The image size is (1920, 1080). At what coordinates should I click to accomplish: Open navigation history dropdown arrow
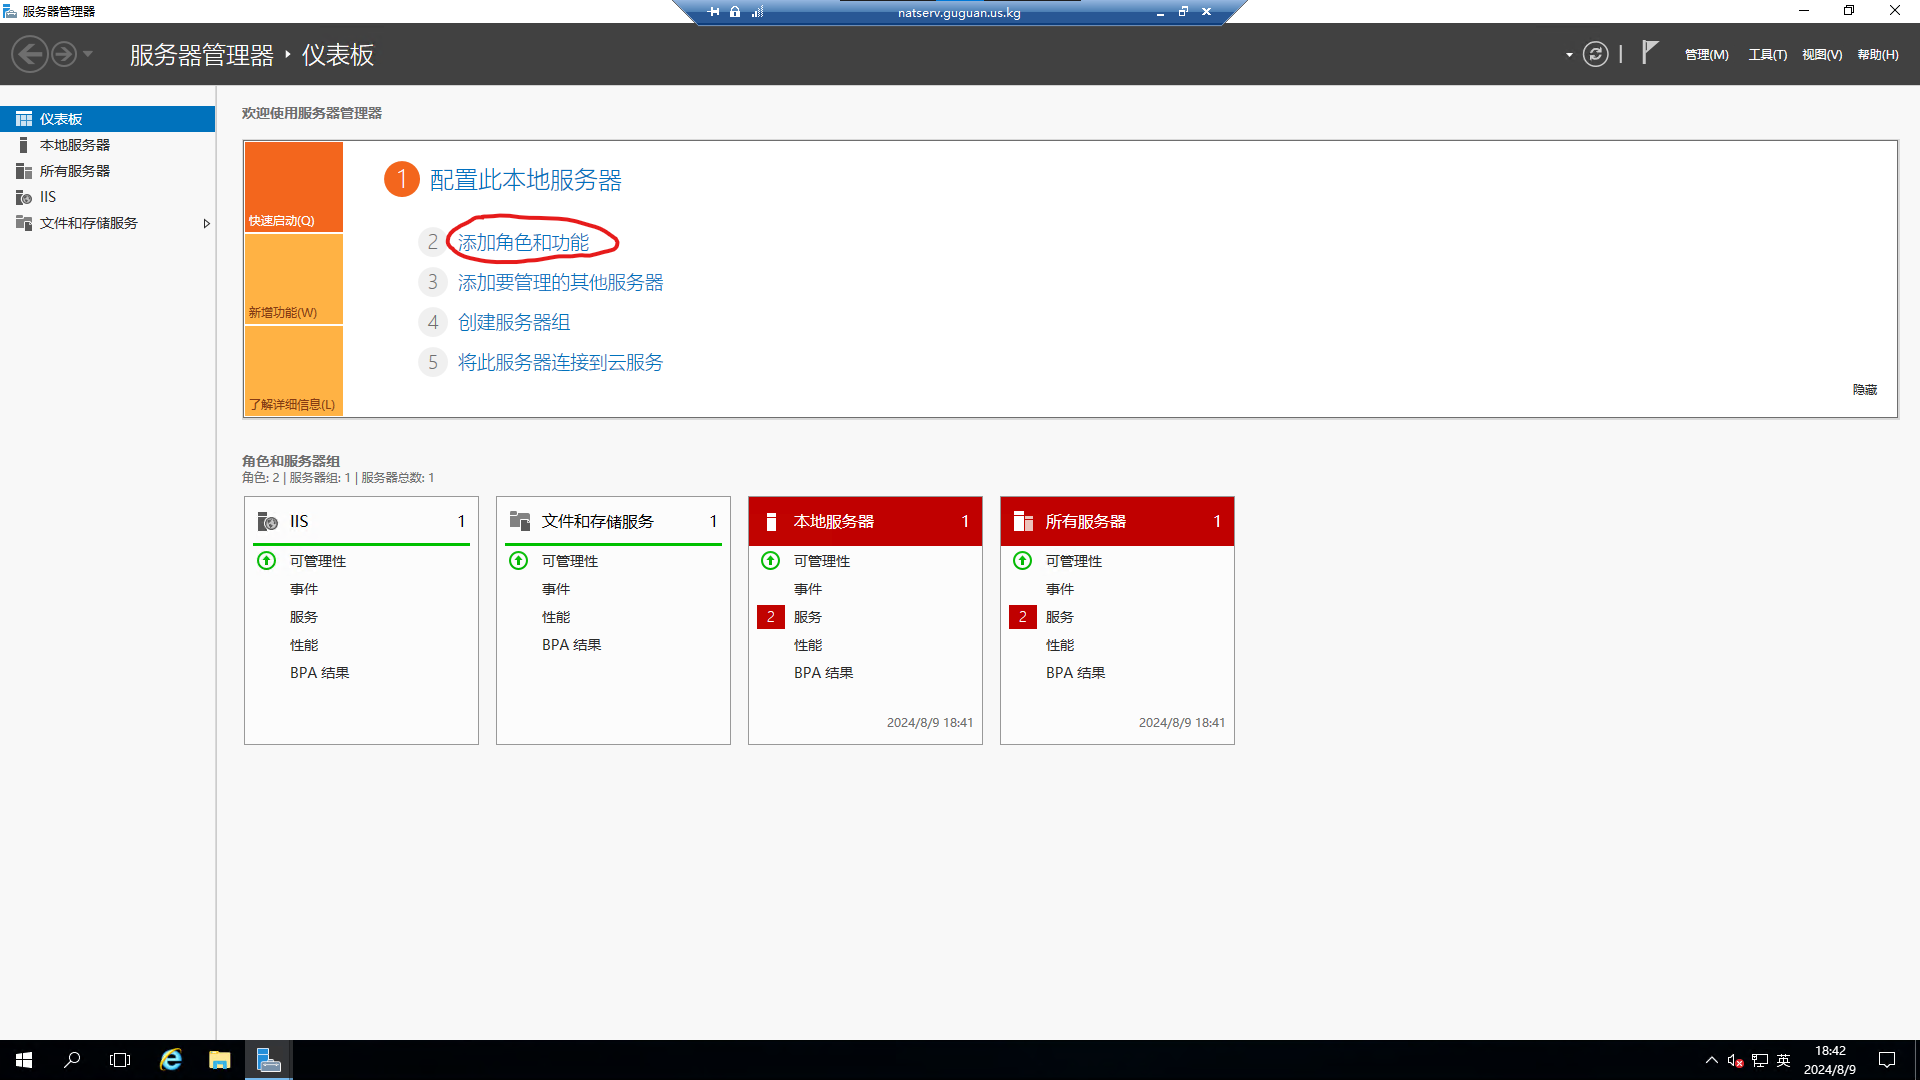tap(88, 54)
